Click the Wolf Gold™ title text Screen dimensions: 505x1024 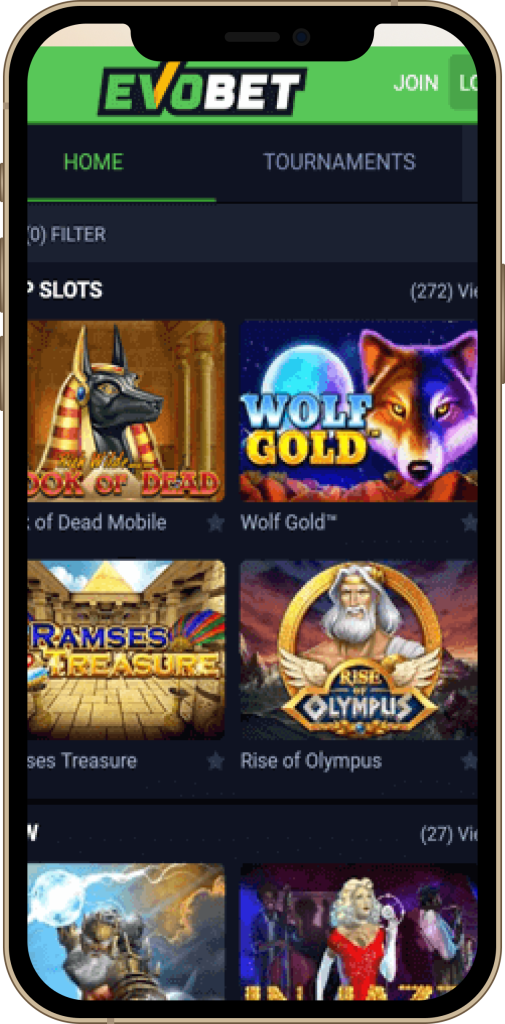coord(288,522)
